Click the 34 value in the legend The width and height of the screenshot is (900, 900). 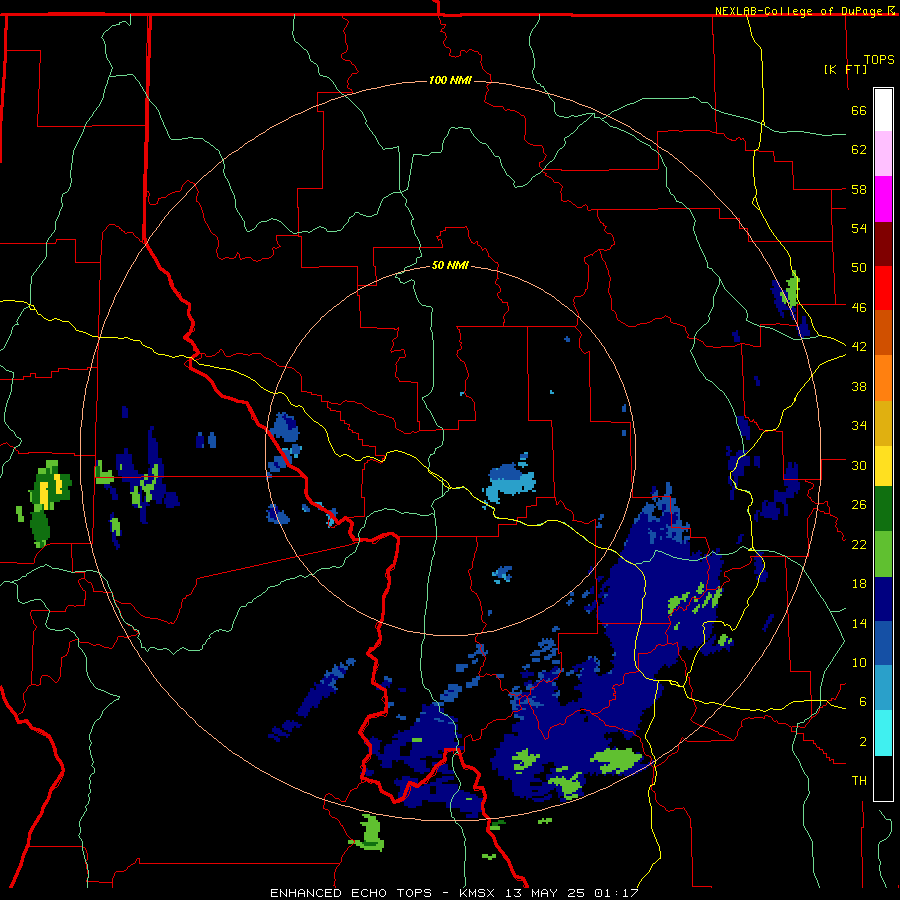[x=859, y=426]
